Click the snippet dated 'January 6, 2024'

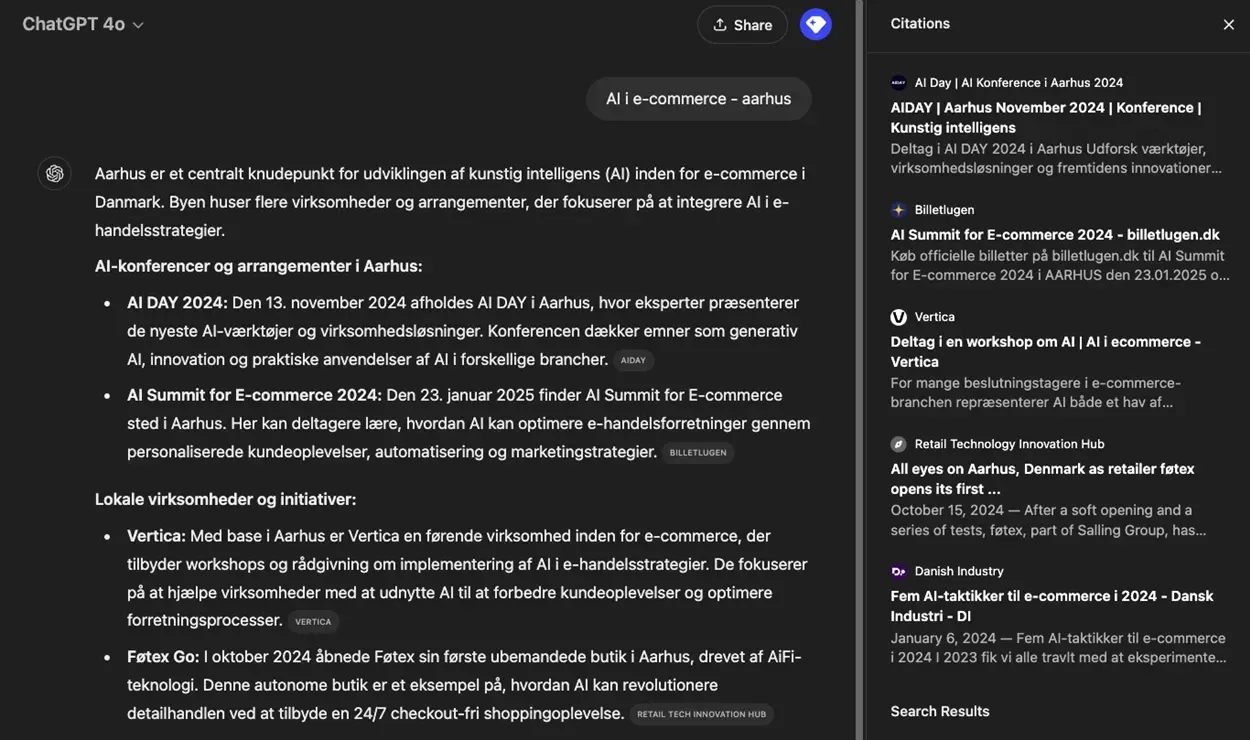point(1058,647)
